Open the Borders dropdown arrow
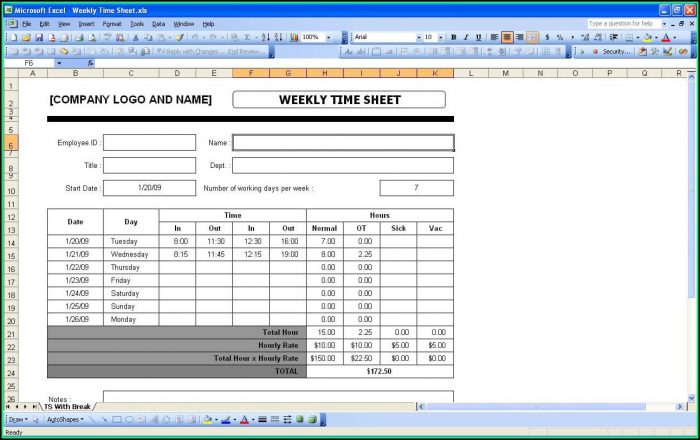Image resolution: width=700 pixels, height=440 pixels. pos(638,37)
